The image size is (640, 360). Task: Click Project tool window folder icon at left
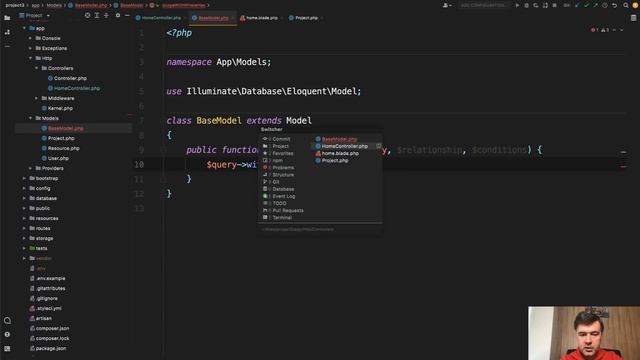(x=7, y=18)
